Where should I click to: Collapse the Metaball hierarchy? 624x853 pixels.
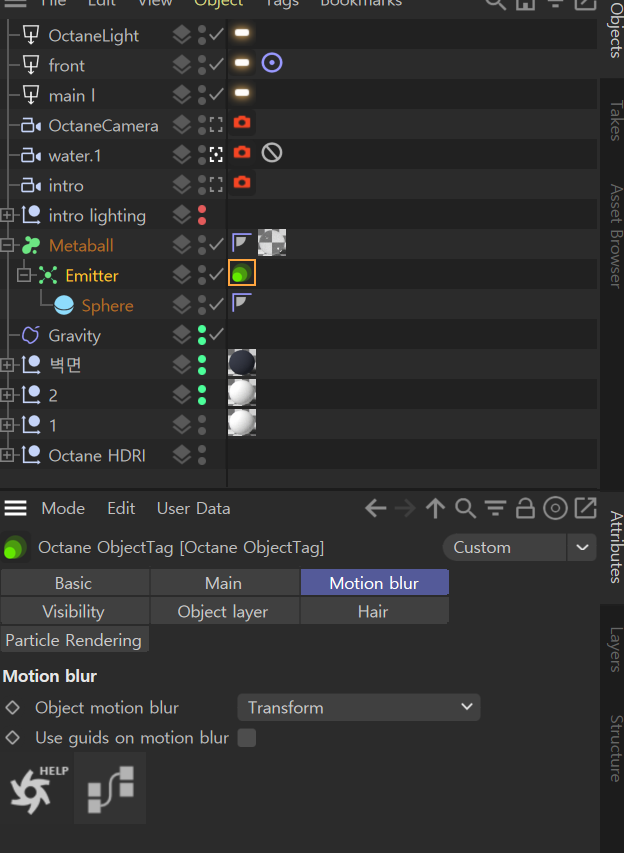7,246
